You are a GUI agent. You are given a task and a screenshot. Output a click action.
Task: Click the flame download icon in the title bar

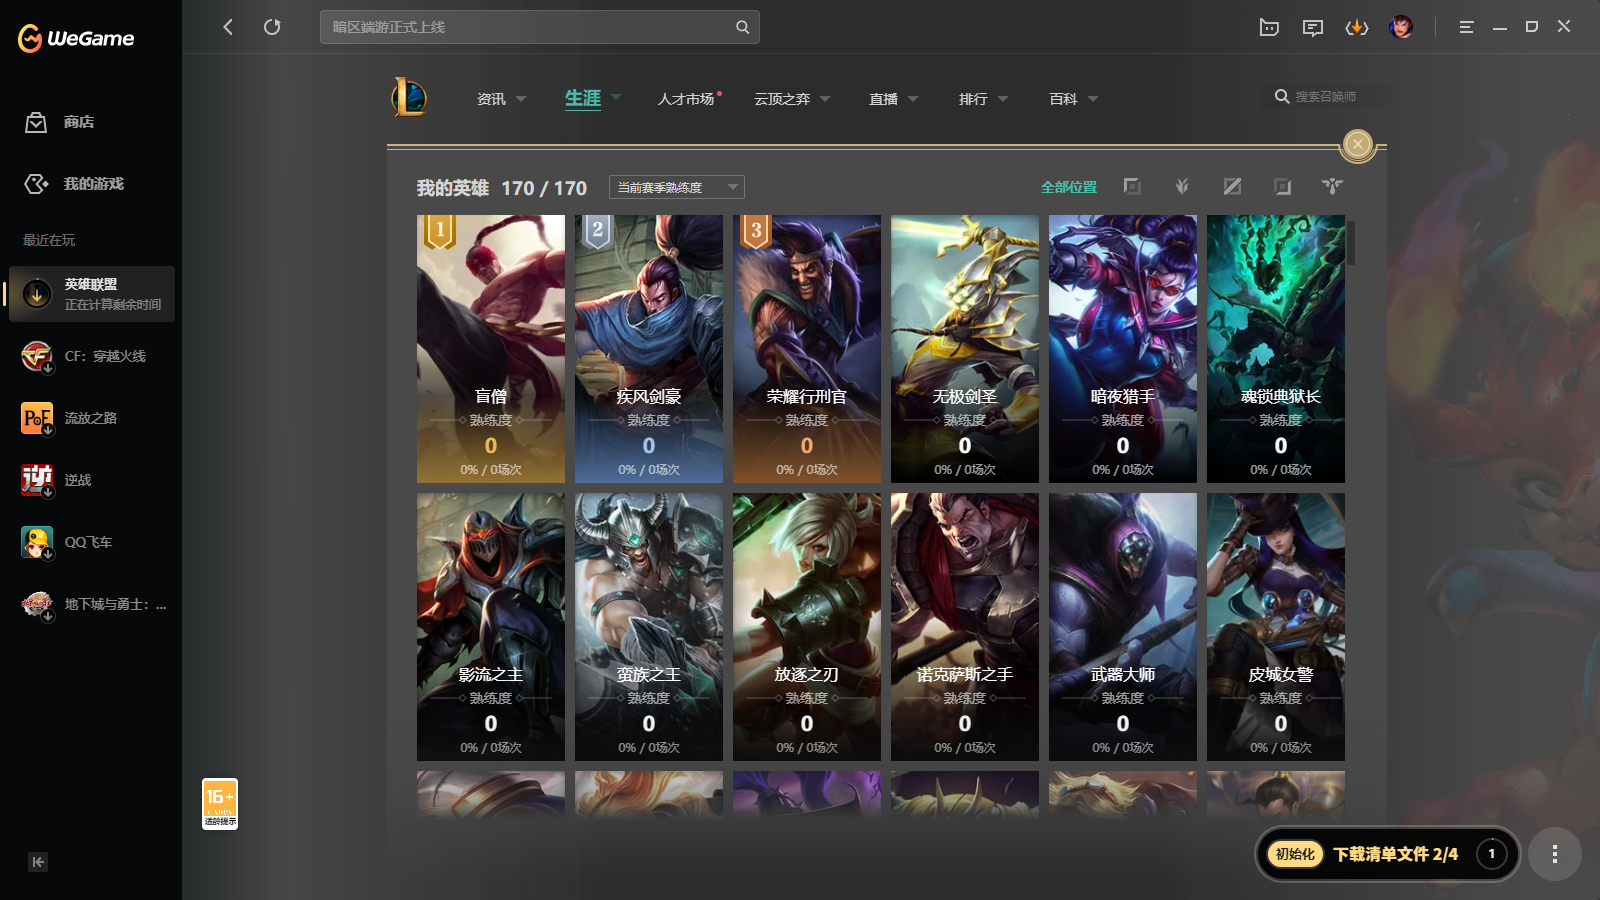[x=1357, y=27]
